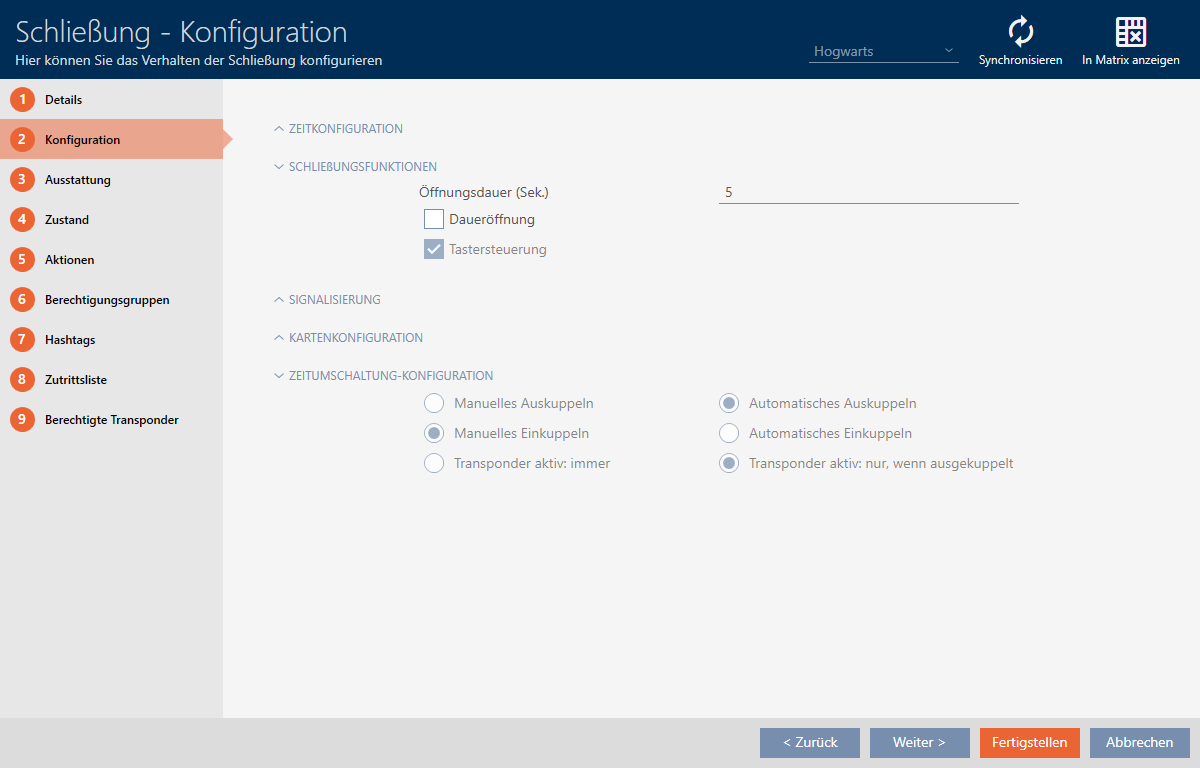This screenshot has height=768, width=1200.
Task: Enable the Daueröffnung checkbox
Action: [434, 219]
